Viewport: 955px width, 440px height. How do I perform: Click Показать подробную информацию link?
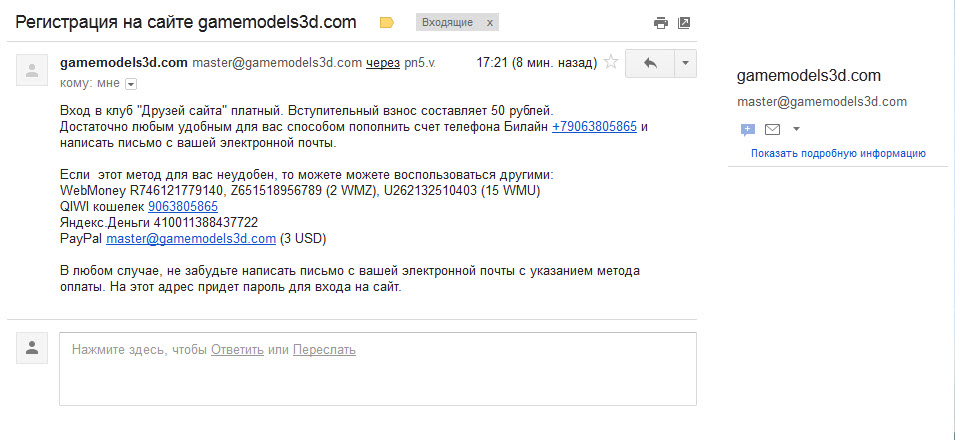point(838,154)
